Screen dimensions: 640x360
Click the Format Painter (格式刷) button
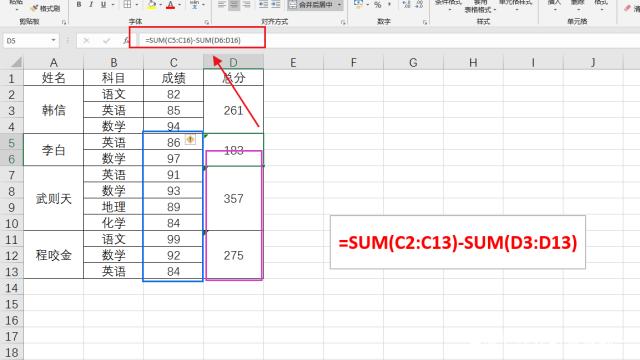click(x=45, y=8)
